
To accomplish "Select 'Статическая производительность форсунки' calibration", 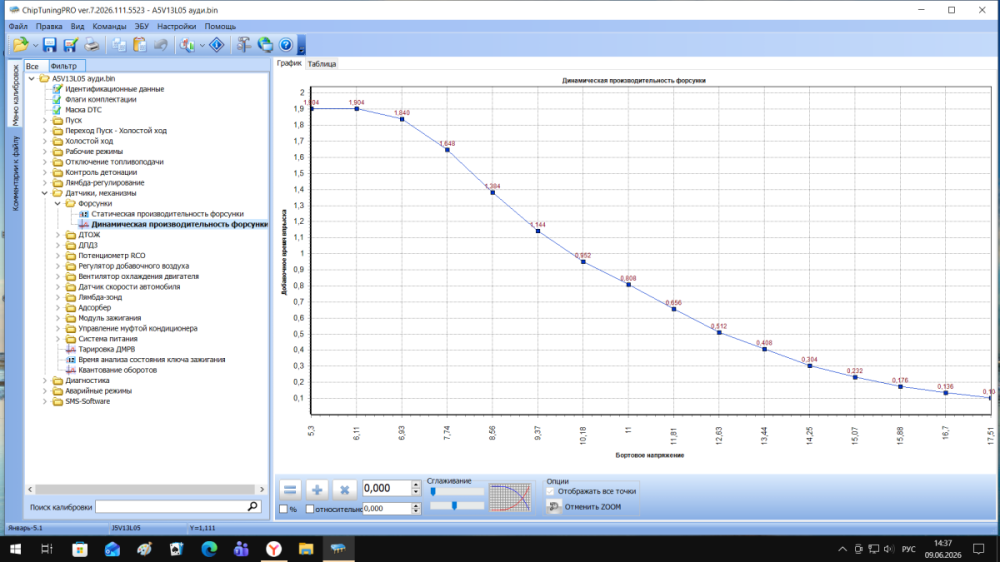I will point(167,214).
